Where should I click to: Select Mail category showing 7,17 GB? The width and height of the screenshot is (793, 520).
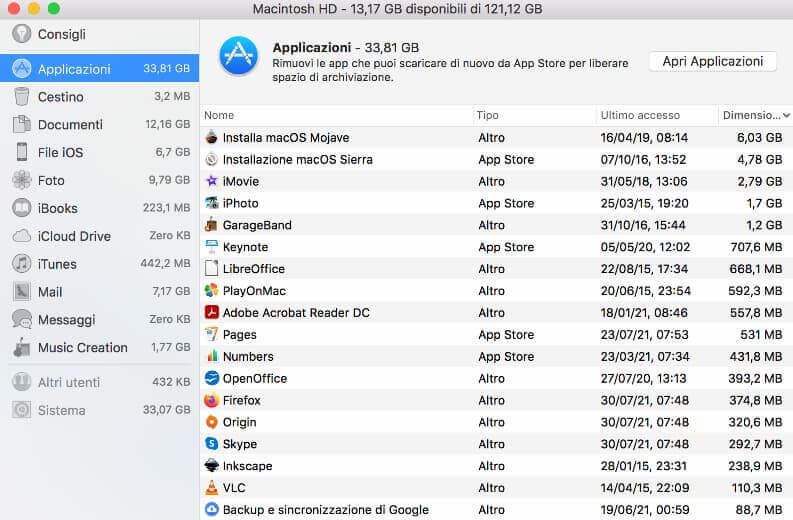(100, 291)
